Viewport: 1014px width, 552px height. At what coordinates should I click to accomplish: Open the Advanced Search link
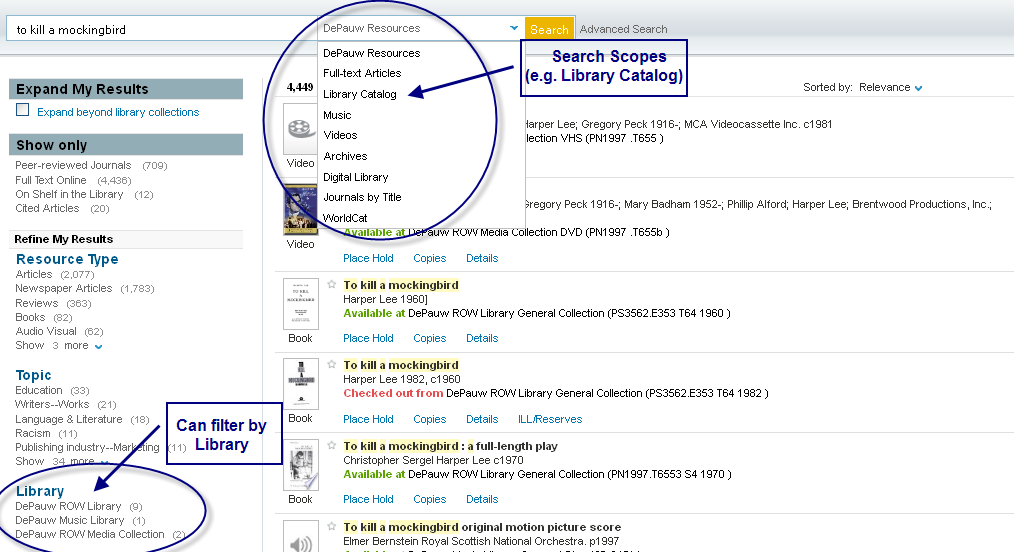pos(623,29)
